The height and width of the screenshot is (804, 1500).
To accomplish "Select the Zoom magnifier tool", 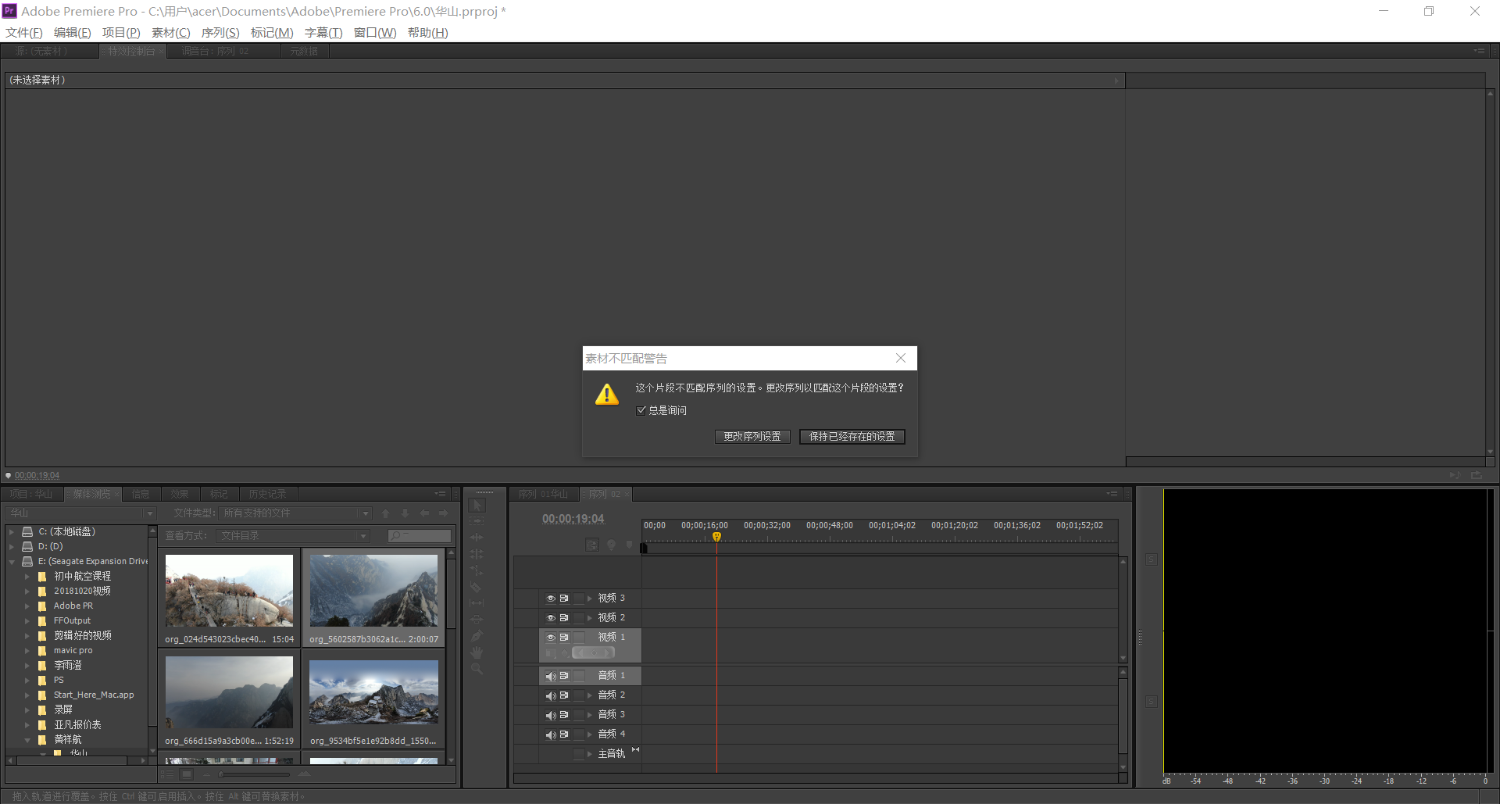I will 477,668.
